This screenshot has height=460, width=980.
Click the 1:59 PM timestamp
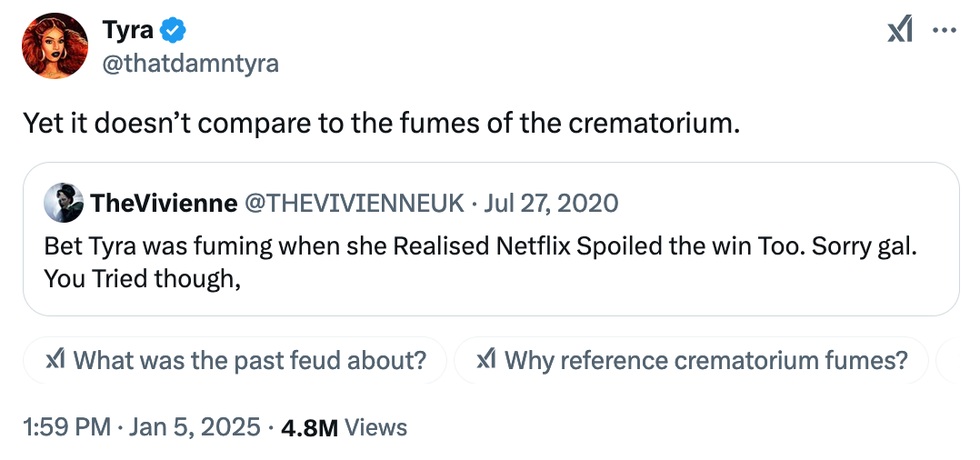tap(66, 428)
